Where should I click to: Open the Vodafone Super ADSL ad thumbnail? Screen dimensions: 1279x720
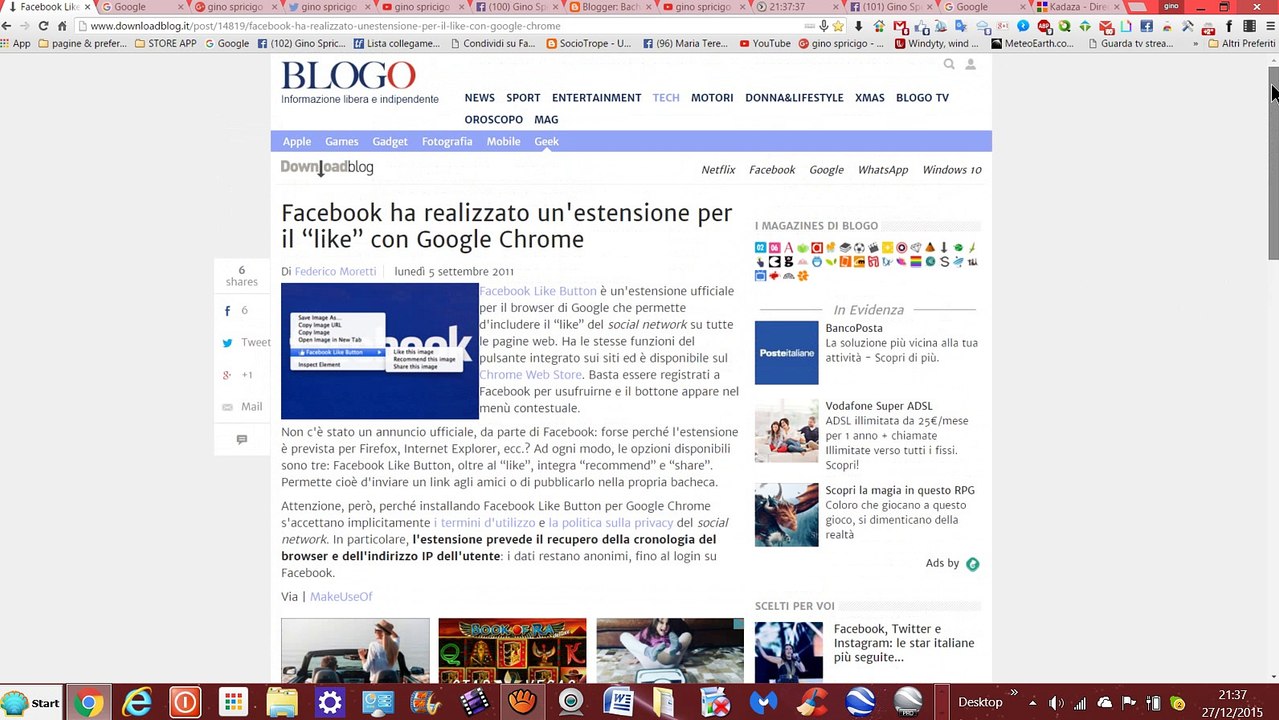pyautogui.click(x=786, y=431)
